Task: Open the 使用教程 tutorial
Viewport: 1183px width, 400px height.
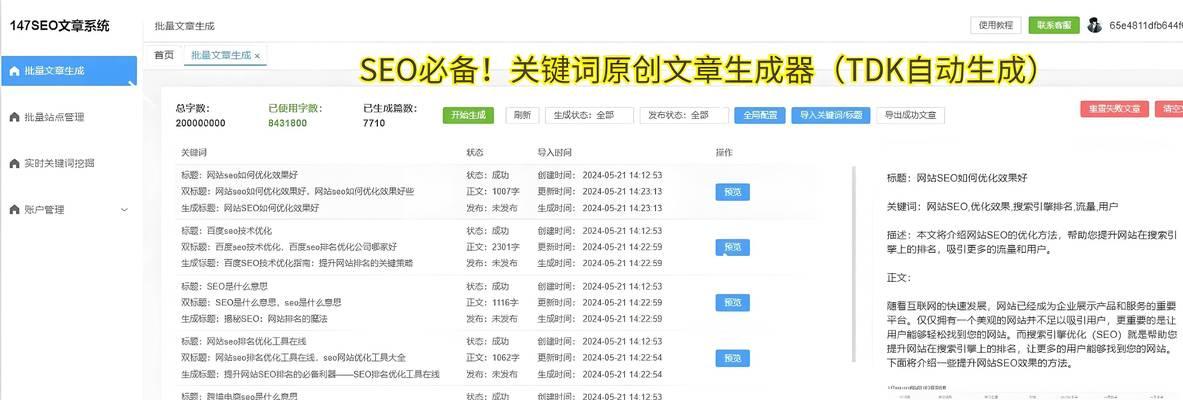Action: [996, 25]
